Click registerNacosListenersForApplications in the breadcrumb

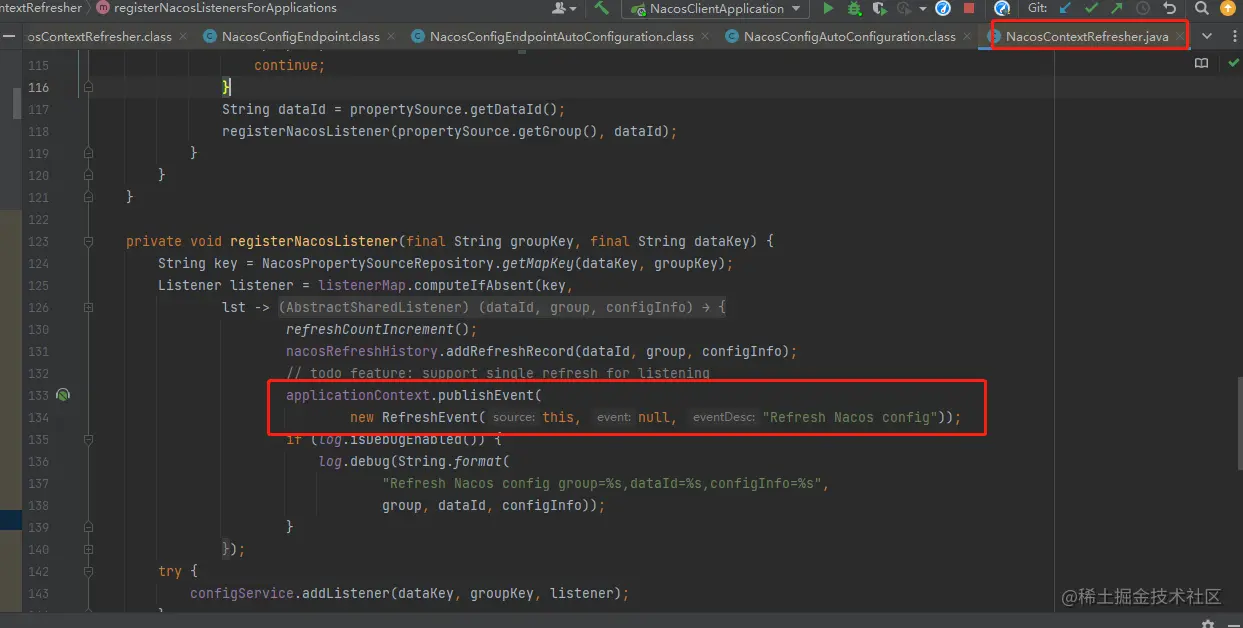point(226,8)
